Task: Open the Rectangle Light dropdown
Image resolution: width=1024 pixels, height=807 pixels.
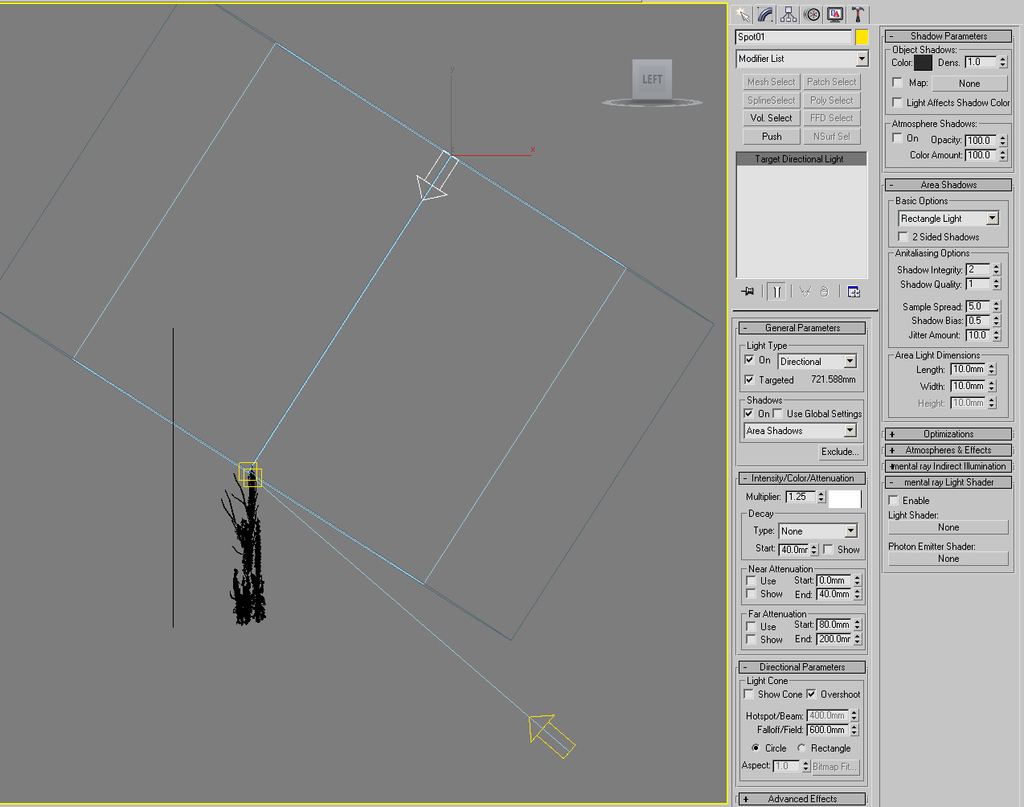Action: coord(947,218)
